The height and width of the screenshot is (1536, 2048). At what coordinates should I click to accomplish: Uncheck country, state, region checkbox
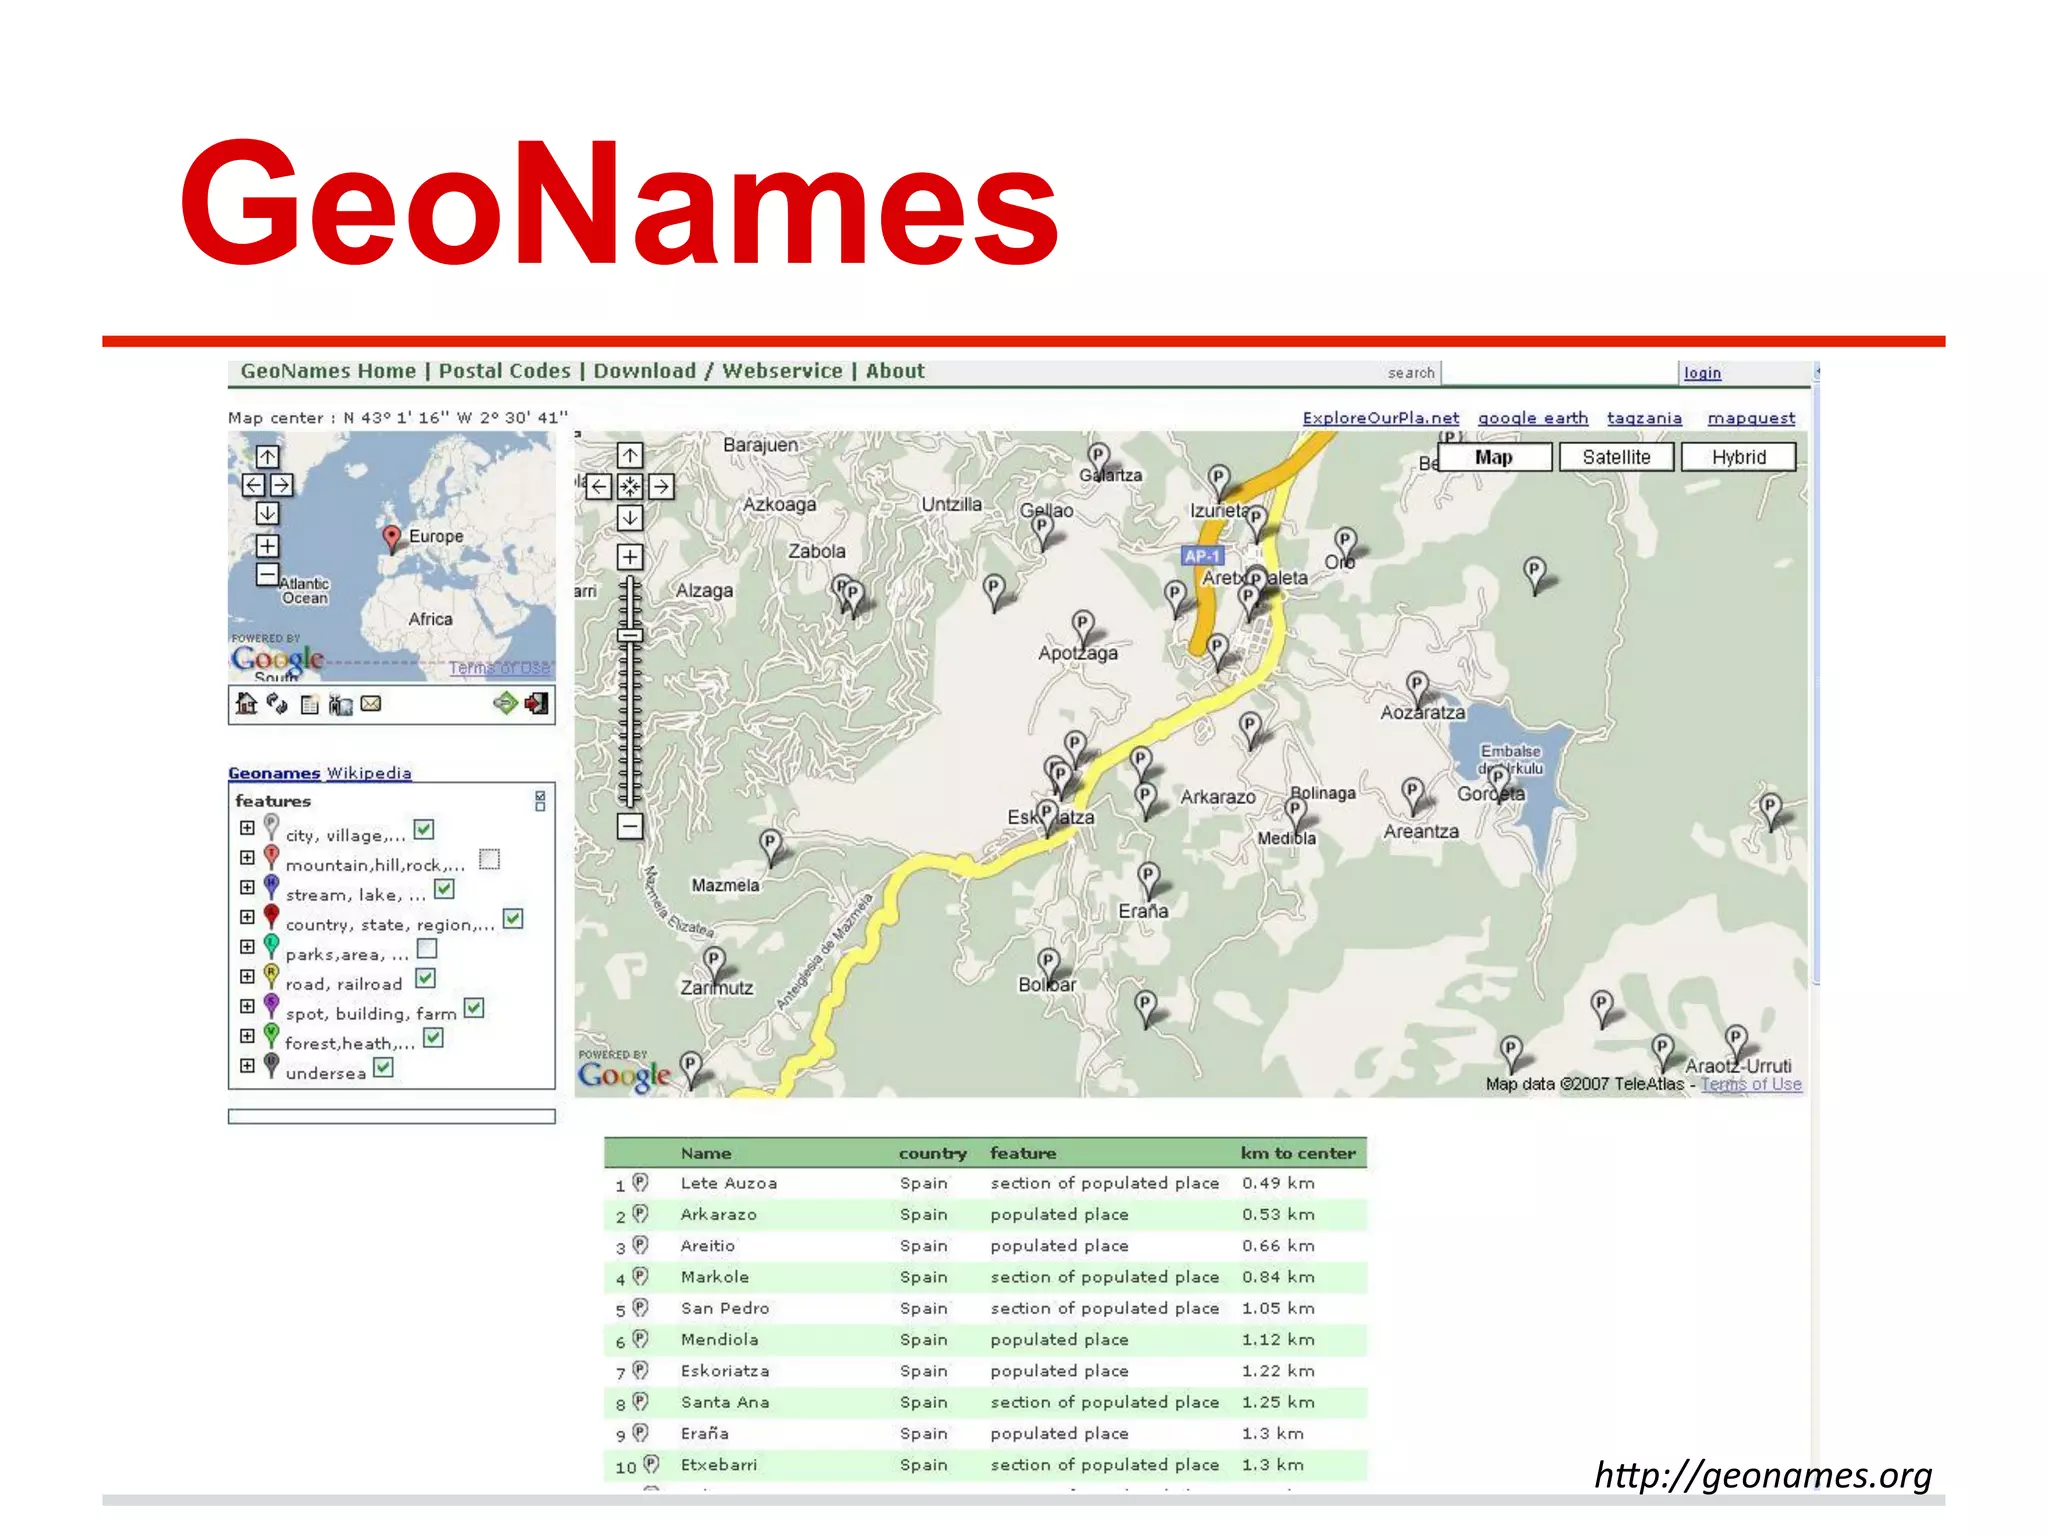513,918
